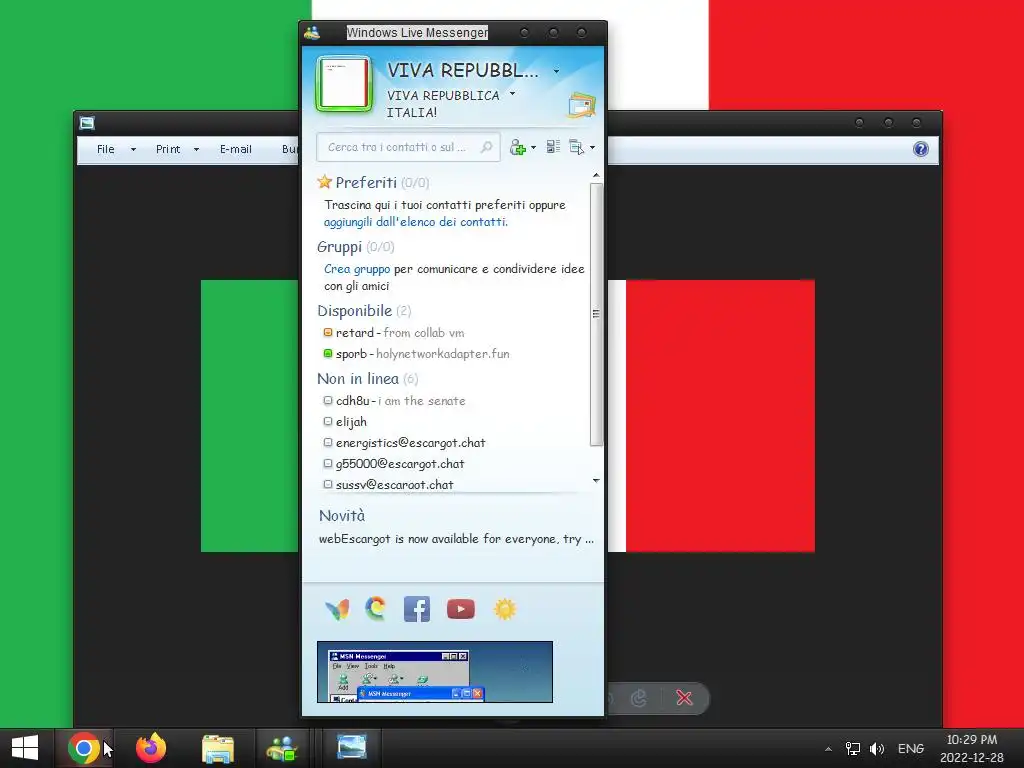Click the red X delete button in photo viewer

684,698
